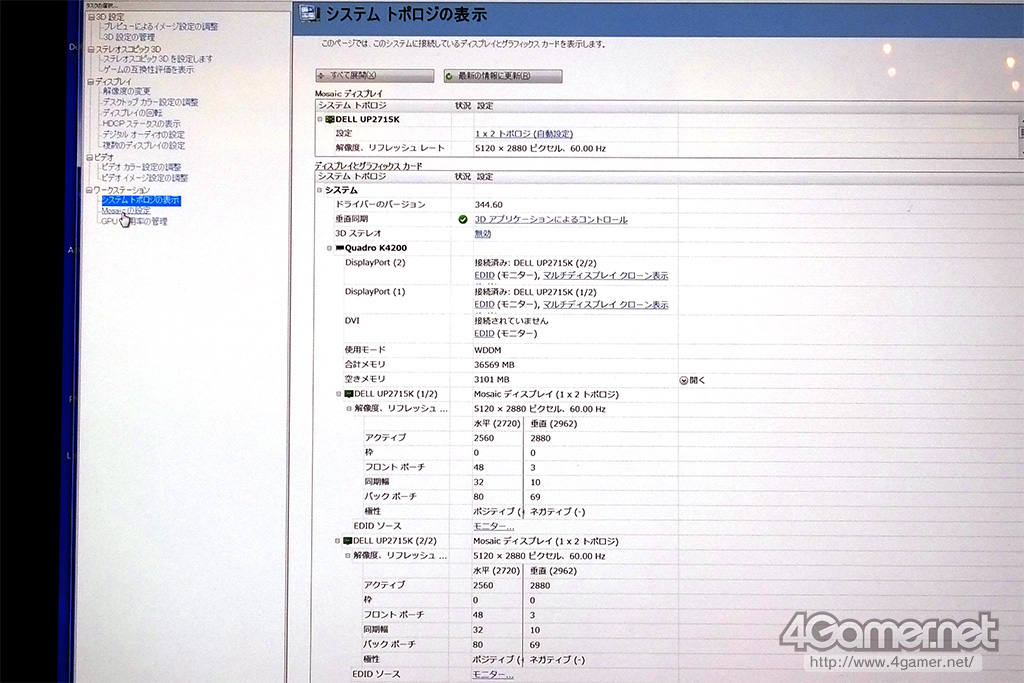
Task: Open モニター... link for DELL UP2715K (2/2) EDID ソース
Action: coord(493,675)
